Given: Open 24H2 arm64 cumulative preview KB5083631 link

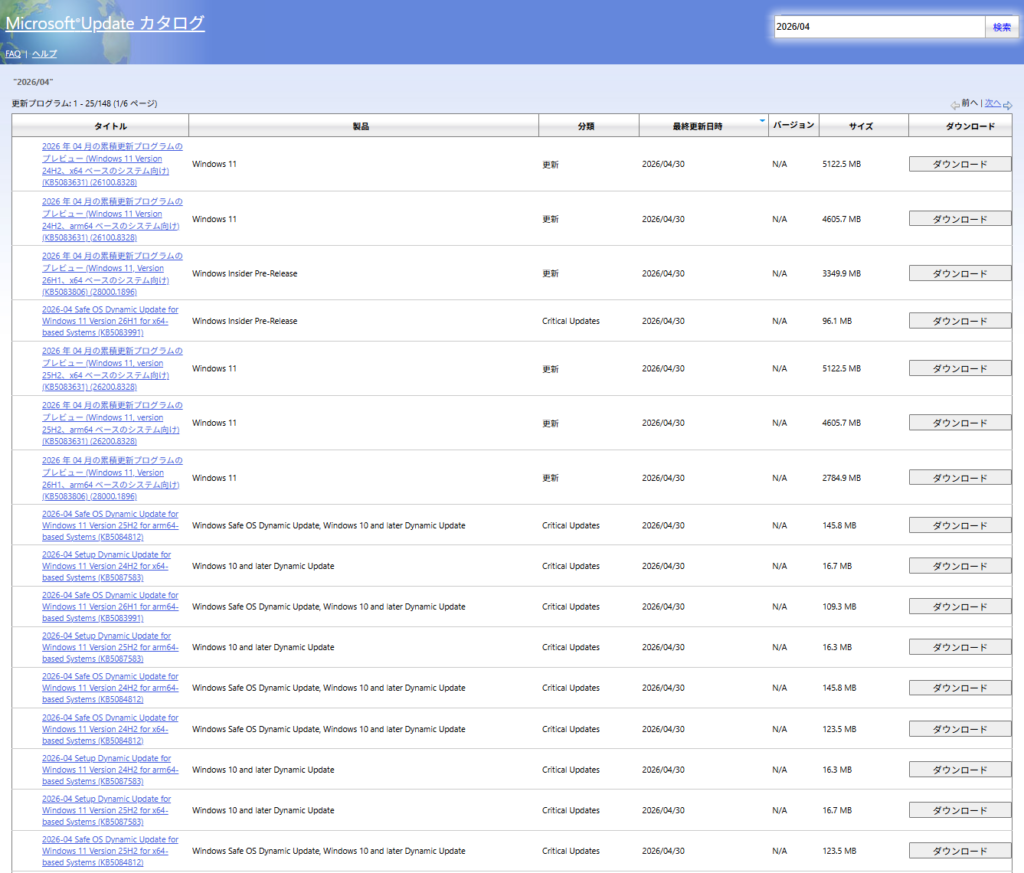Looking at the screenshot, I should point(112,219).
